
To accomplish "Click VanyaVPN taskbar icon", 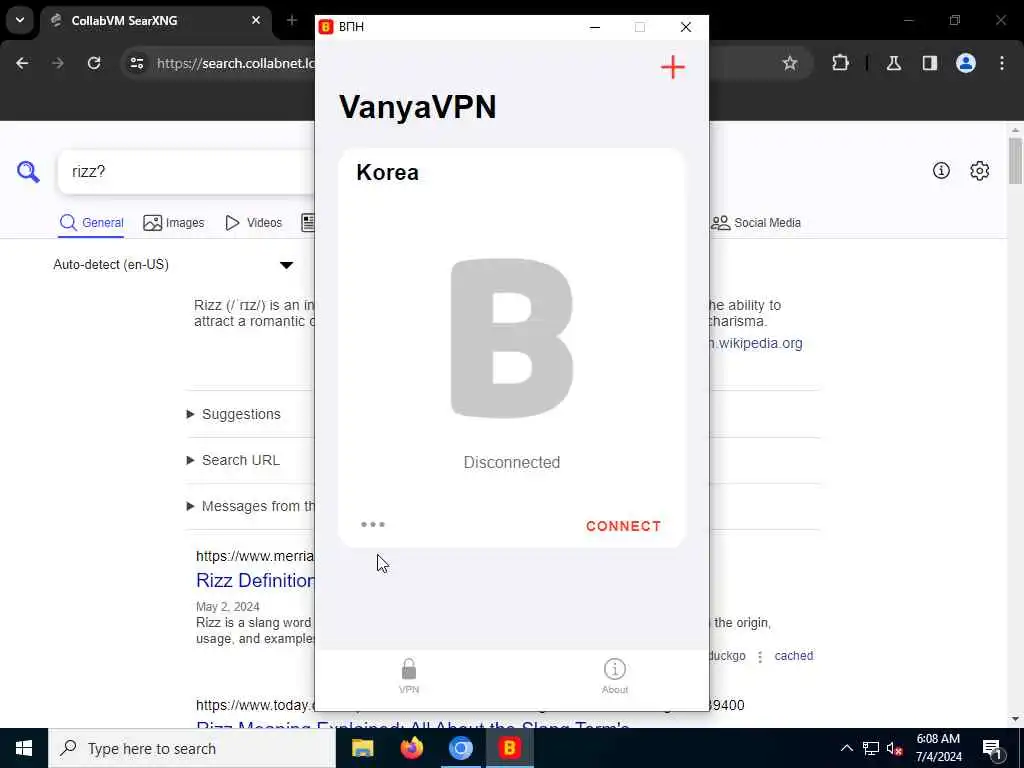I will (509, 748).
